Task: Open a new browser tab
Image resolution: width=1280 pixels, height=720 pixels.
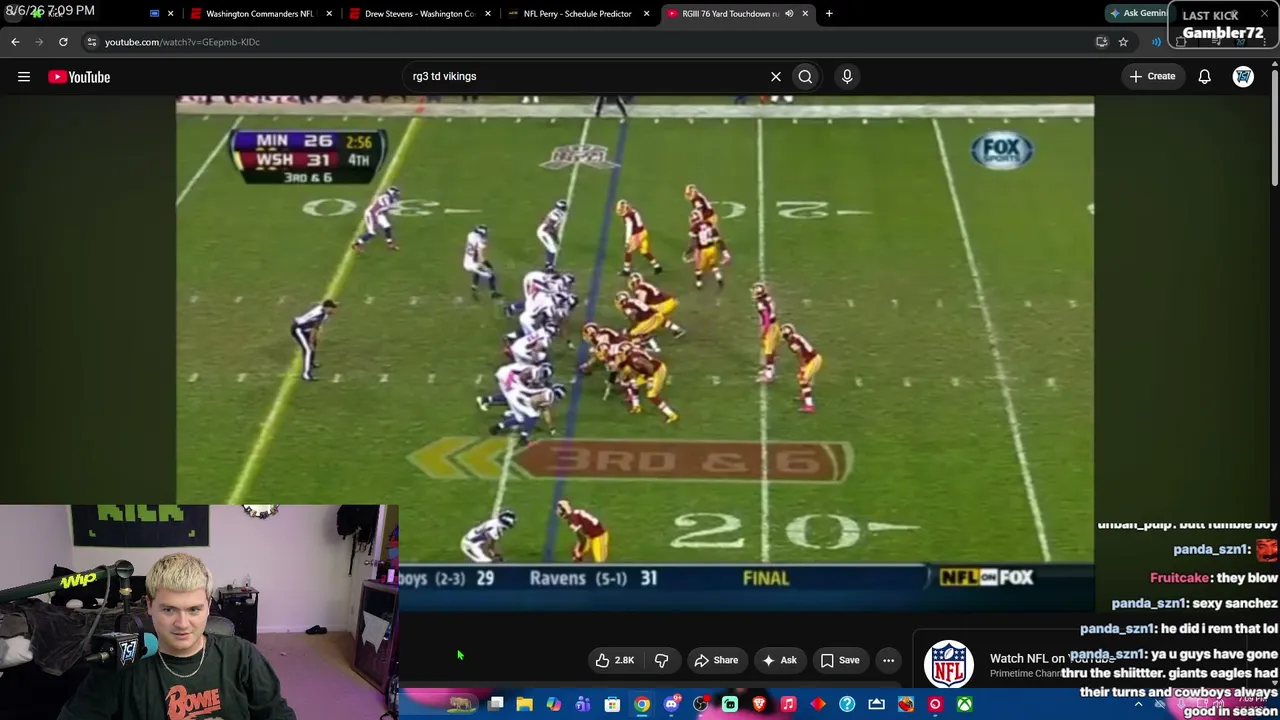Action: tap(829, 14)
